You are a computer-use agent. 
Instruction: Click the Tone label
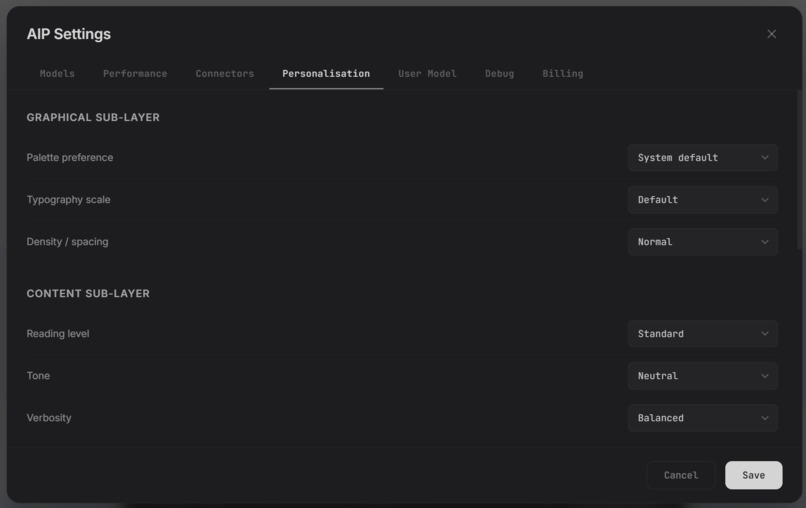click(x=38, y=376)
